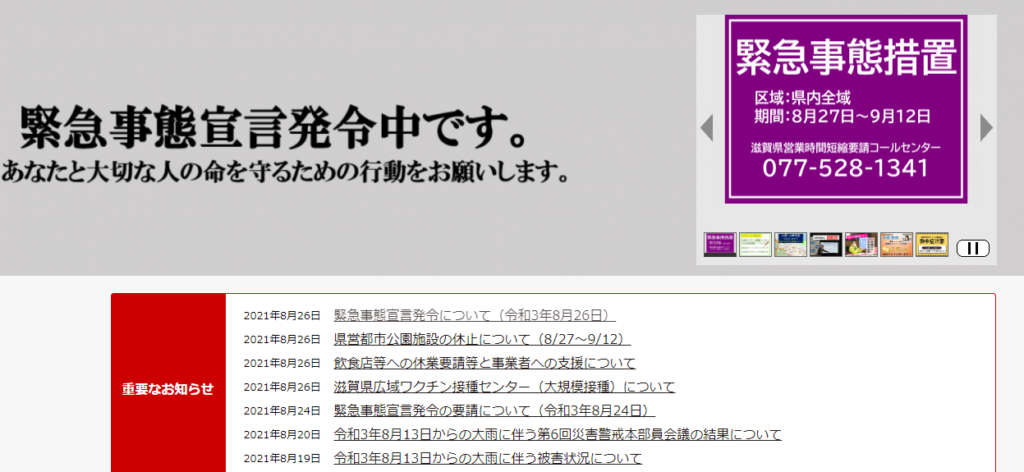
Task: Open 第6回災害警戒本部員会議の結果 link
Action: click(557, 435)
